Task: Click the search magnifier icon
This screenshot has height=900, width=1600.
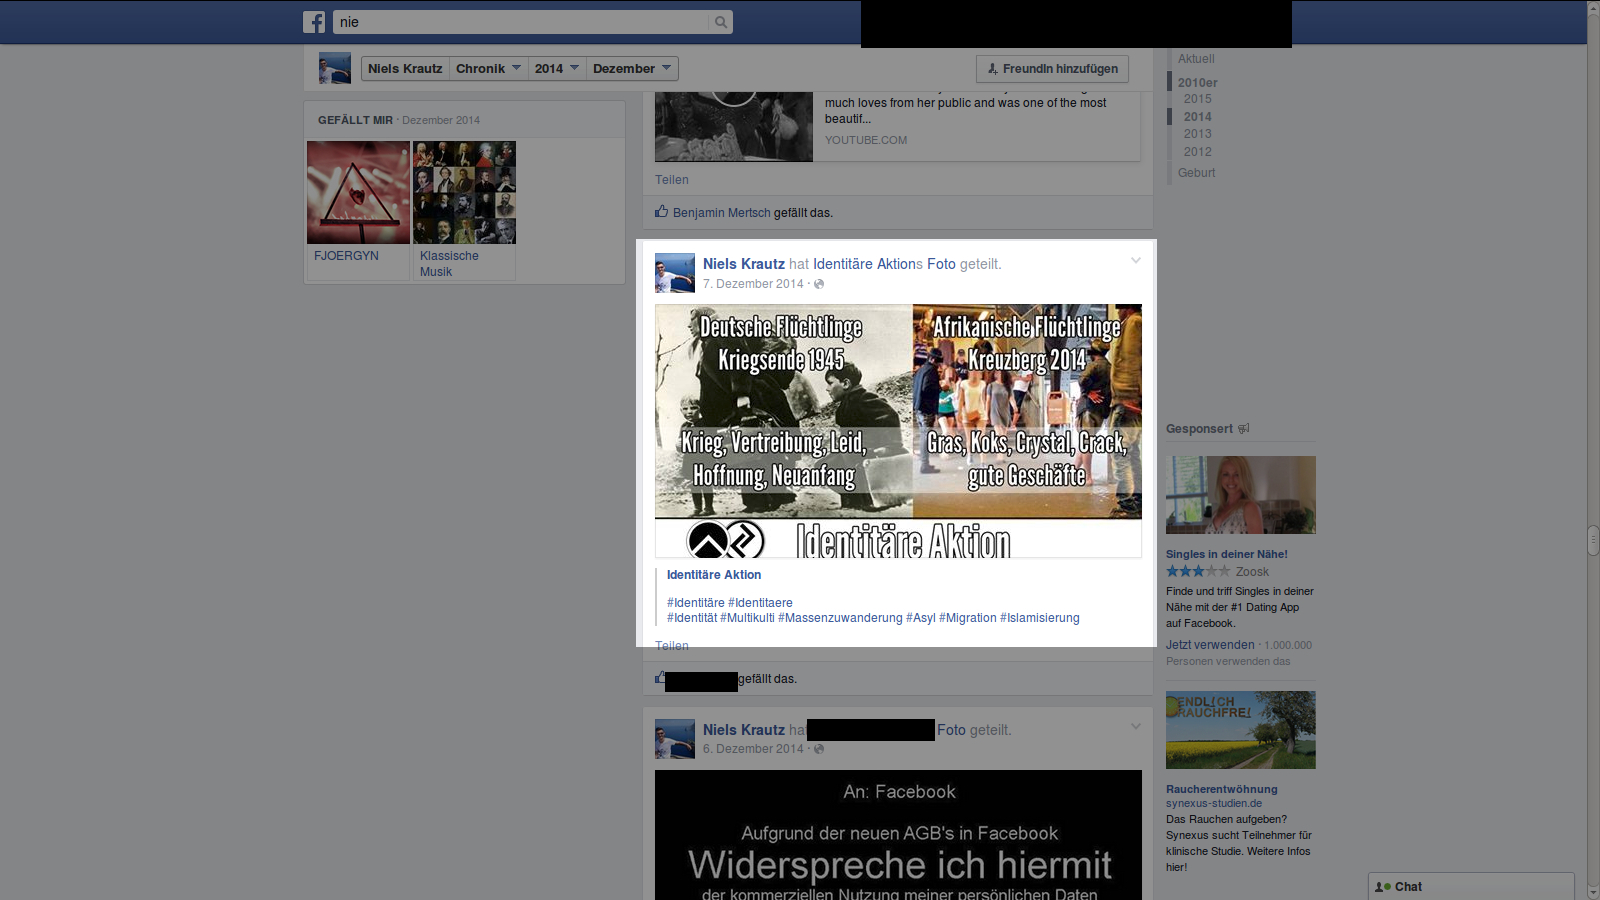Action: pos(720,22)
